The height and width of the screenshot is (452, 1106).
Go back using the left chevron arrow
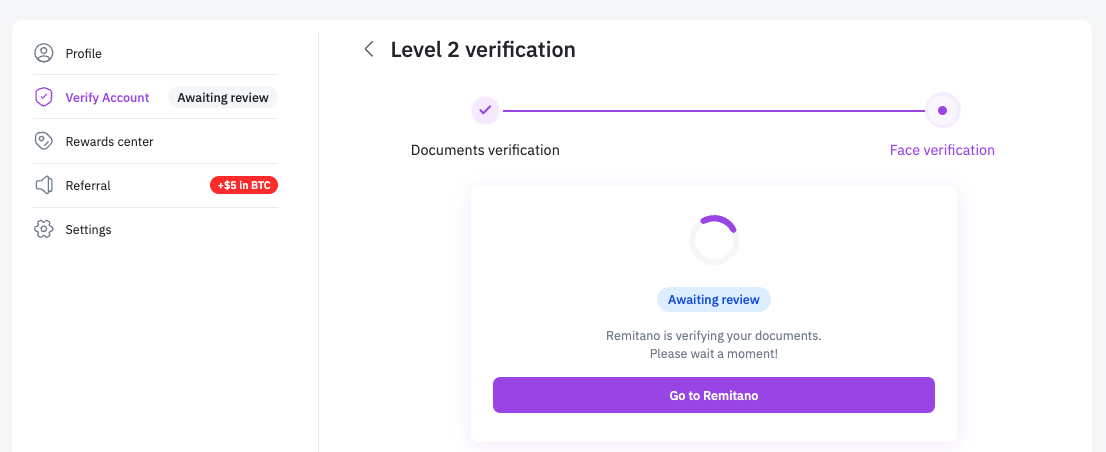point(369,49)
